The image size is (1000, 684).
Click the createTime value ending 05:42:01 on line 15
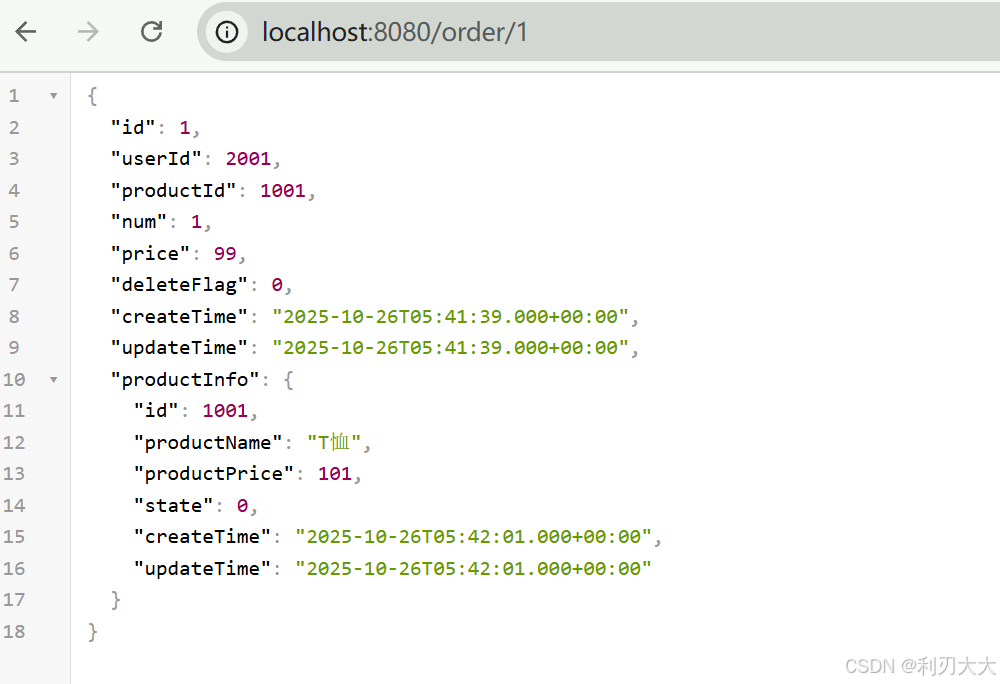tap(474, 537)
